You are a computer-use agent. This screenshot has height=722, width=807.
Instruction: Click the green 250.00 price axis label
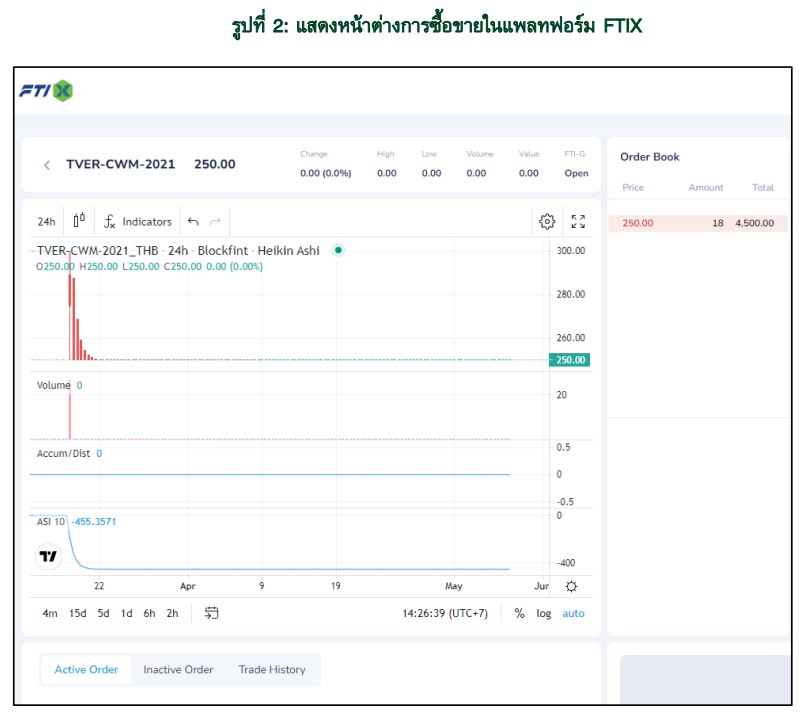[570, 360]
